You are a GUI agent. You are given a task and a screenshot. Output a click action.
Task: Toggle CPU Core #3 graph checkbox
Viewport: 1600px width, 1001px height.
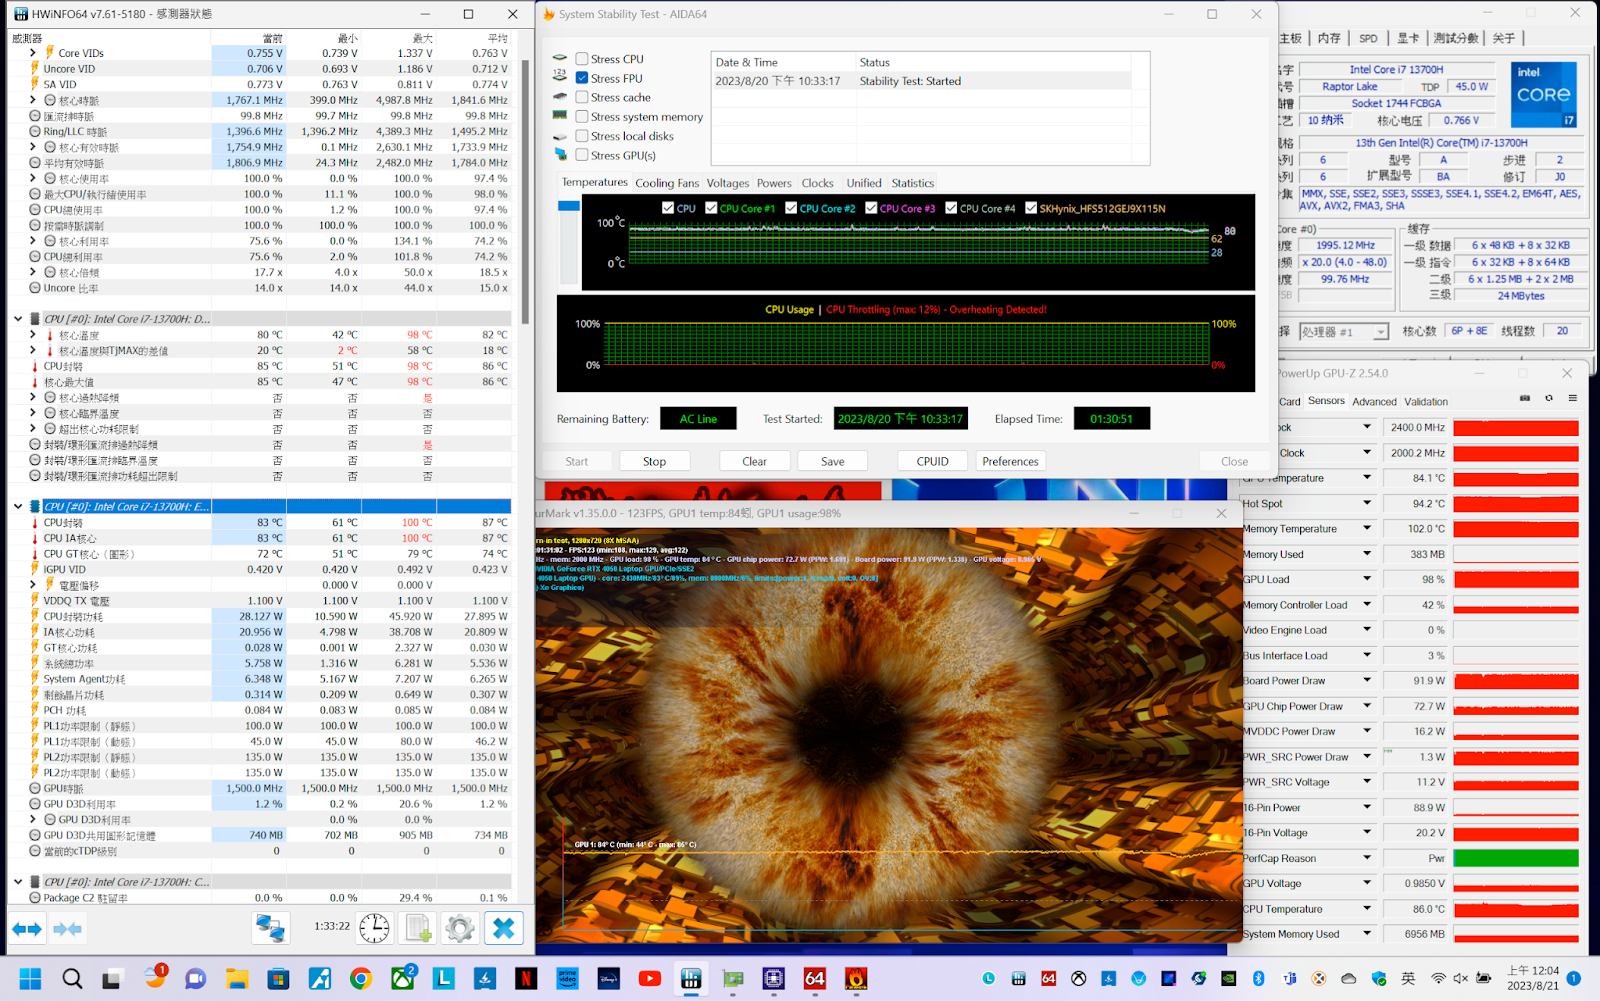(871, 208)
